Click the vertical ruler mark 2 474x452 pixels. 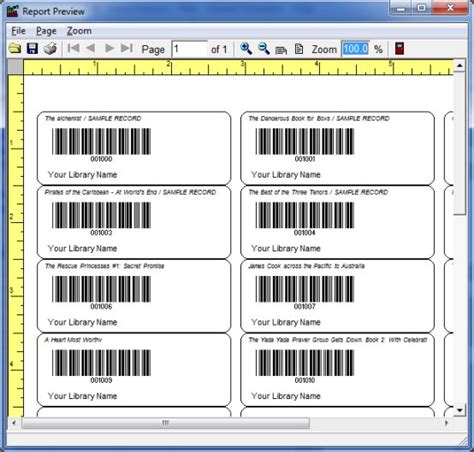tap(11, 217)
